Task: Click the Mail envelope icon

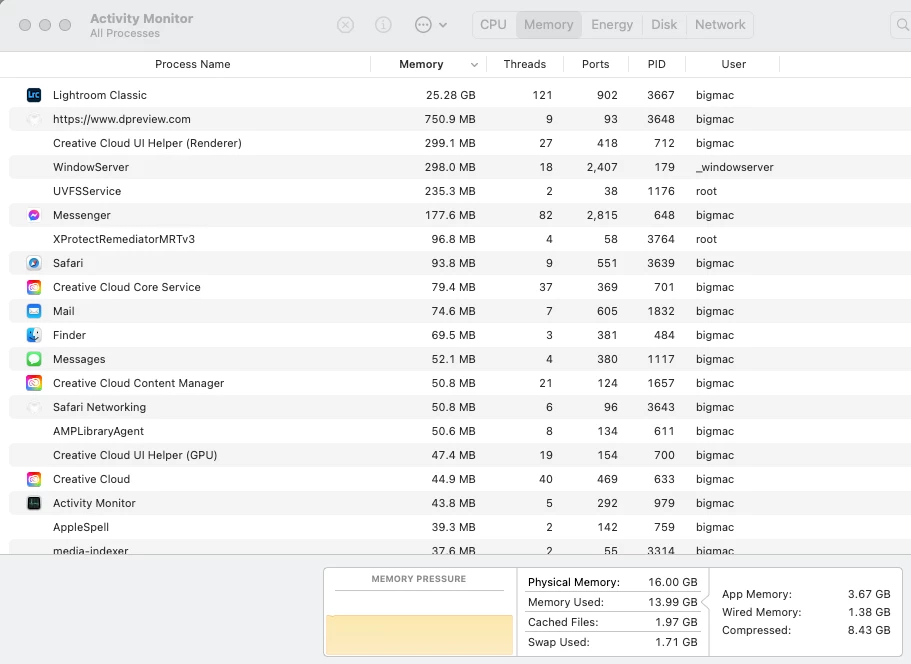Action: 34,311
